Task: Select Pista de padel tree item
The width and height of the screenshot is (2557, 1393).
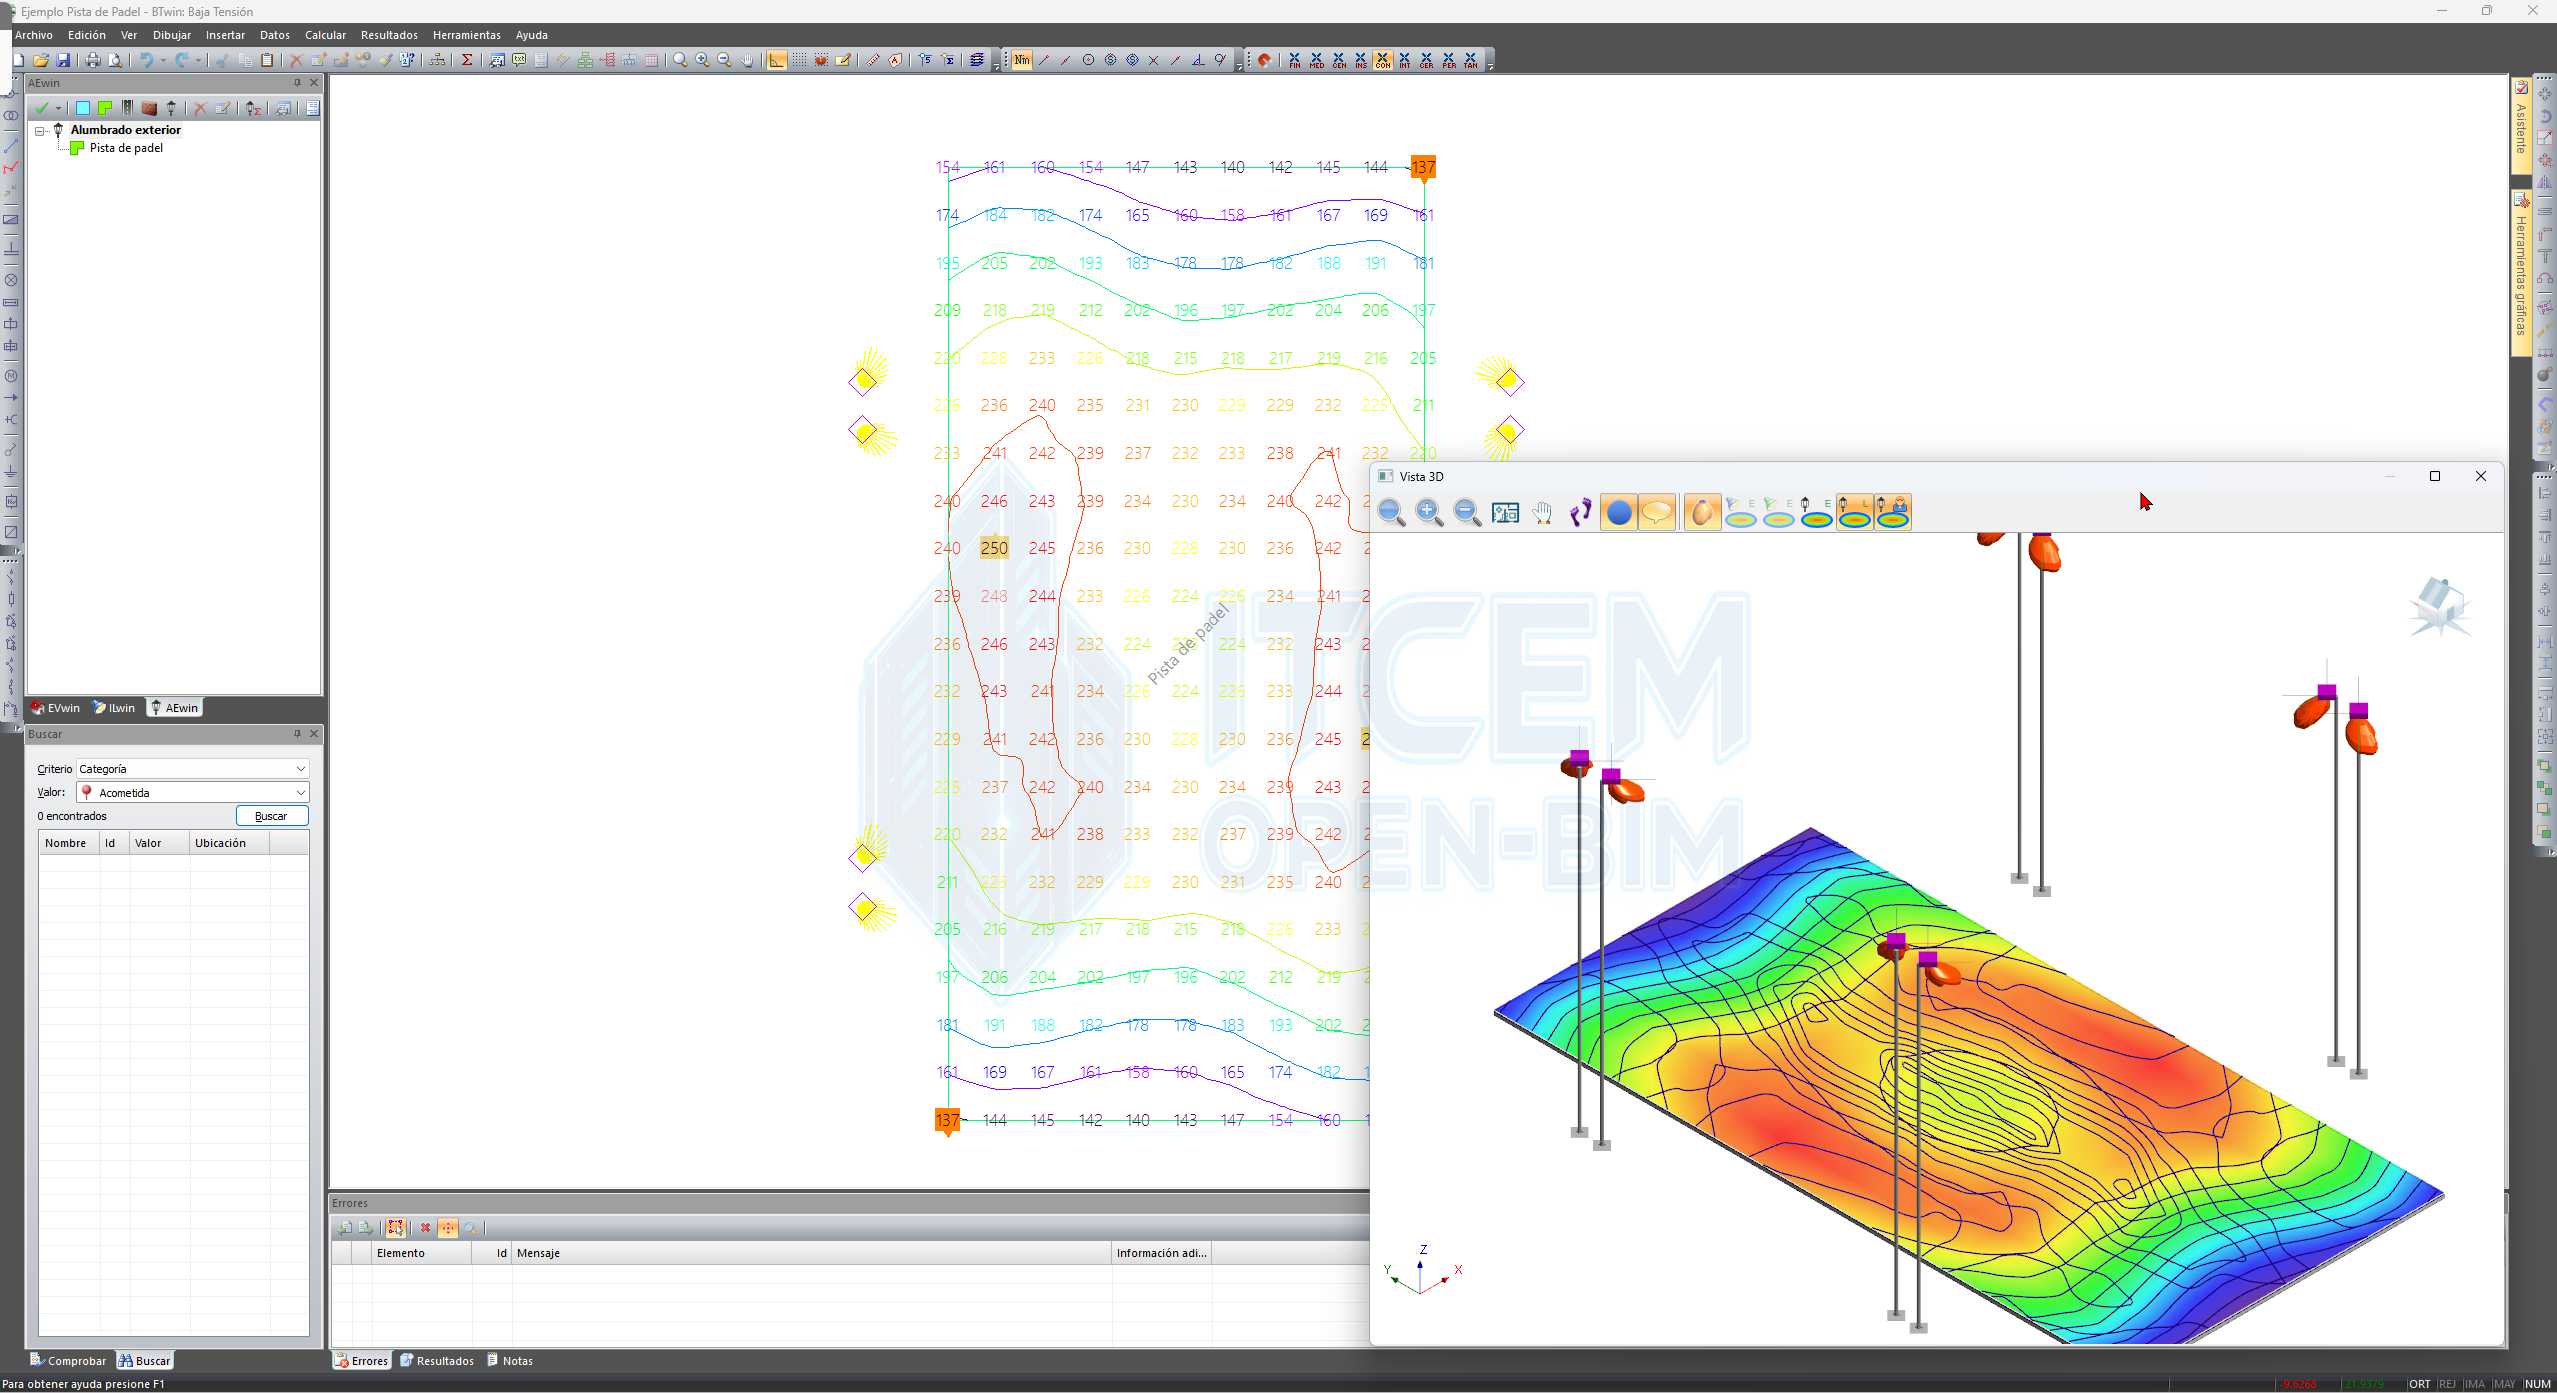Action: pyautogui.click(x=126, y=148)
